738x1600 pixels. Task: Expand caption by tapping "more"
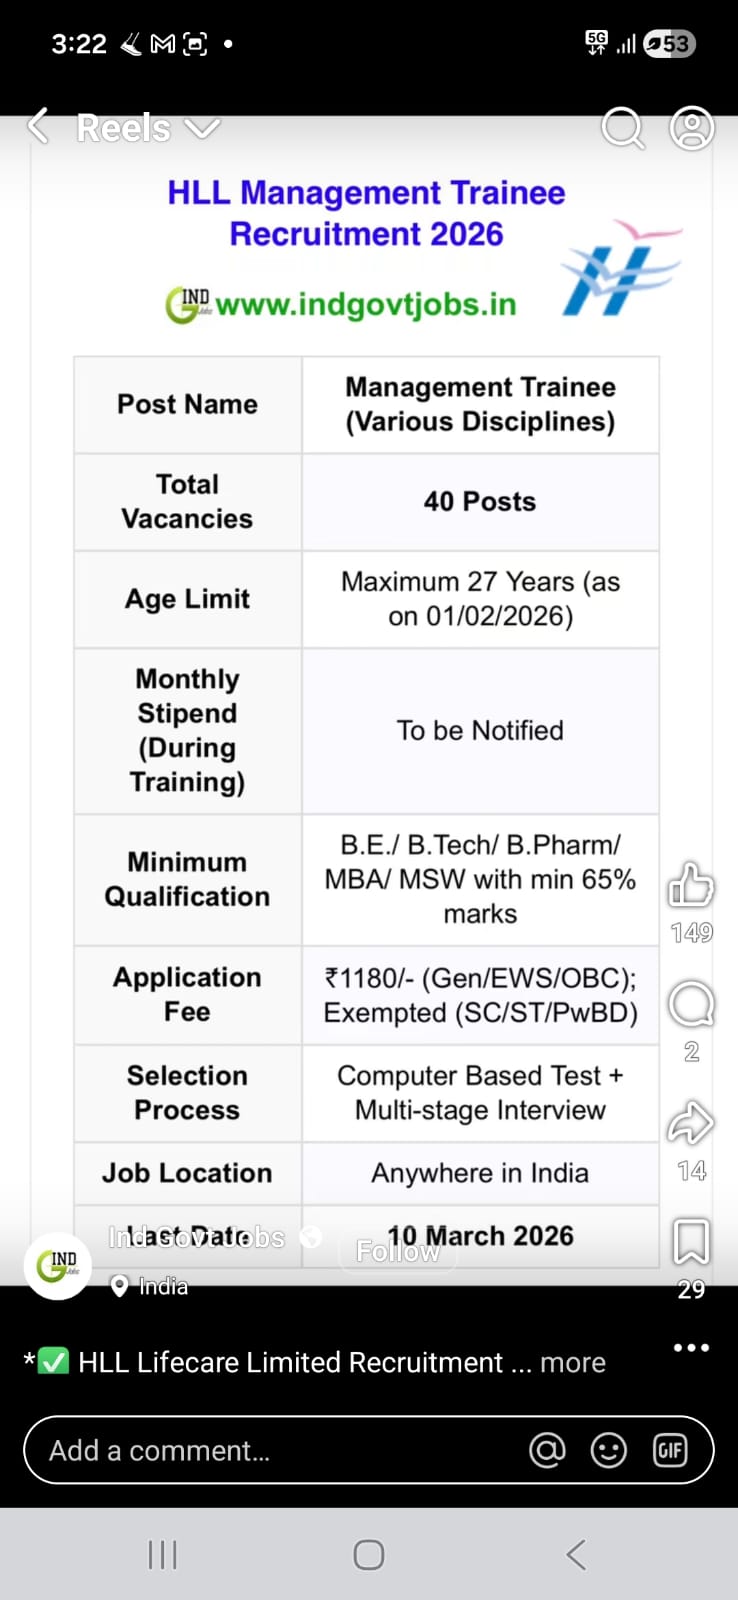[x=573, y=1363]
